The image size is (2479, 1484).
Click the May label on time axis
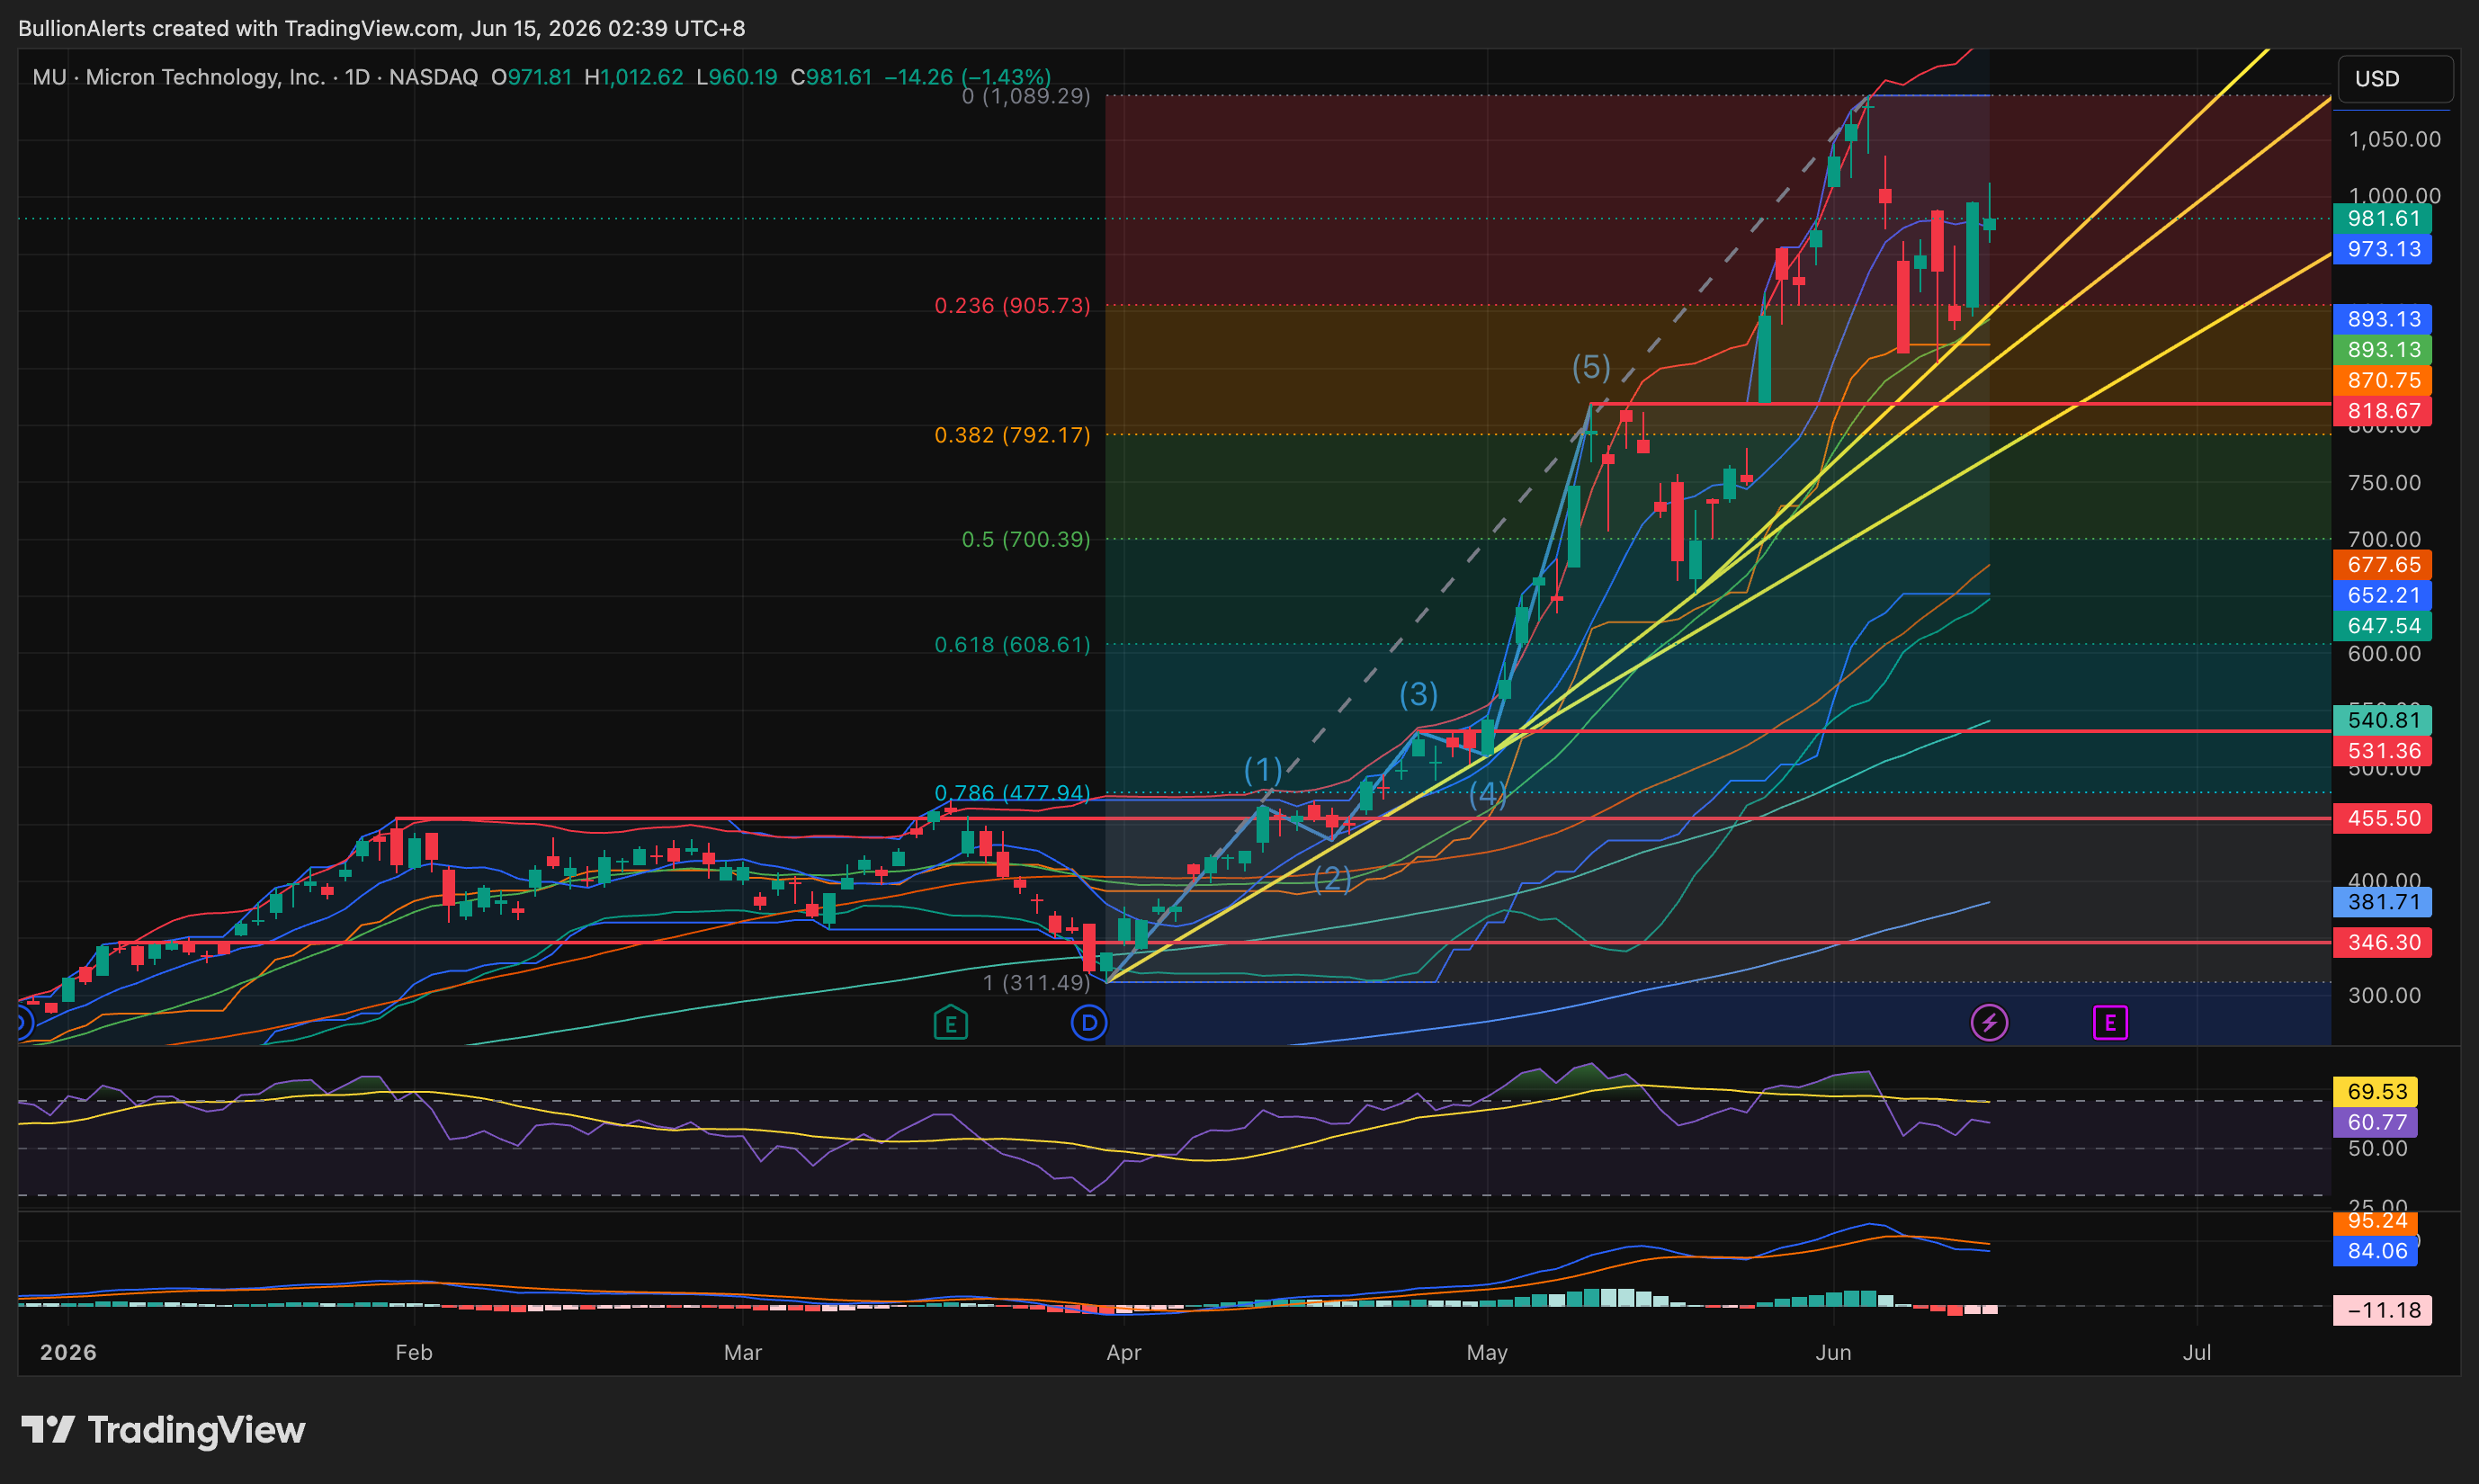click(1487, 1353)
